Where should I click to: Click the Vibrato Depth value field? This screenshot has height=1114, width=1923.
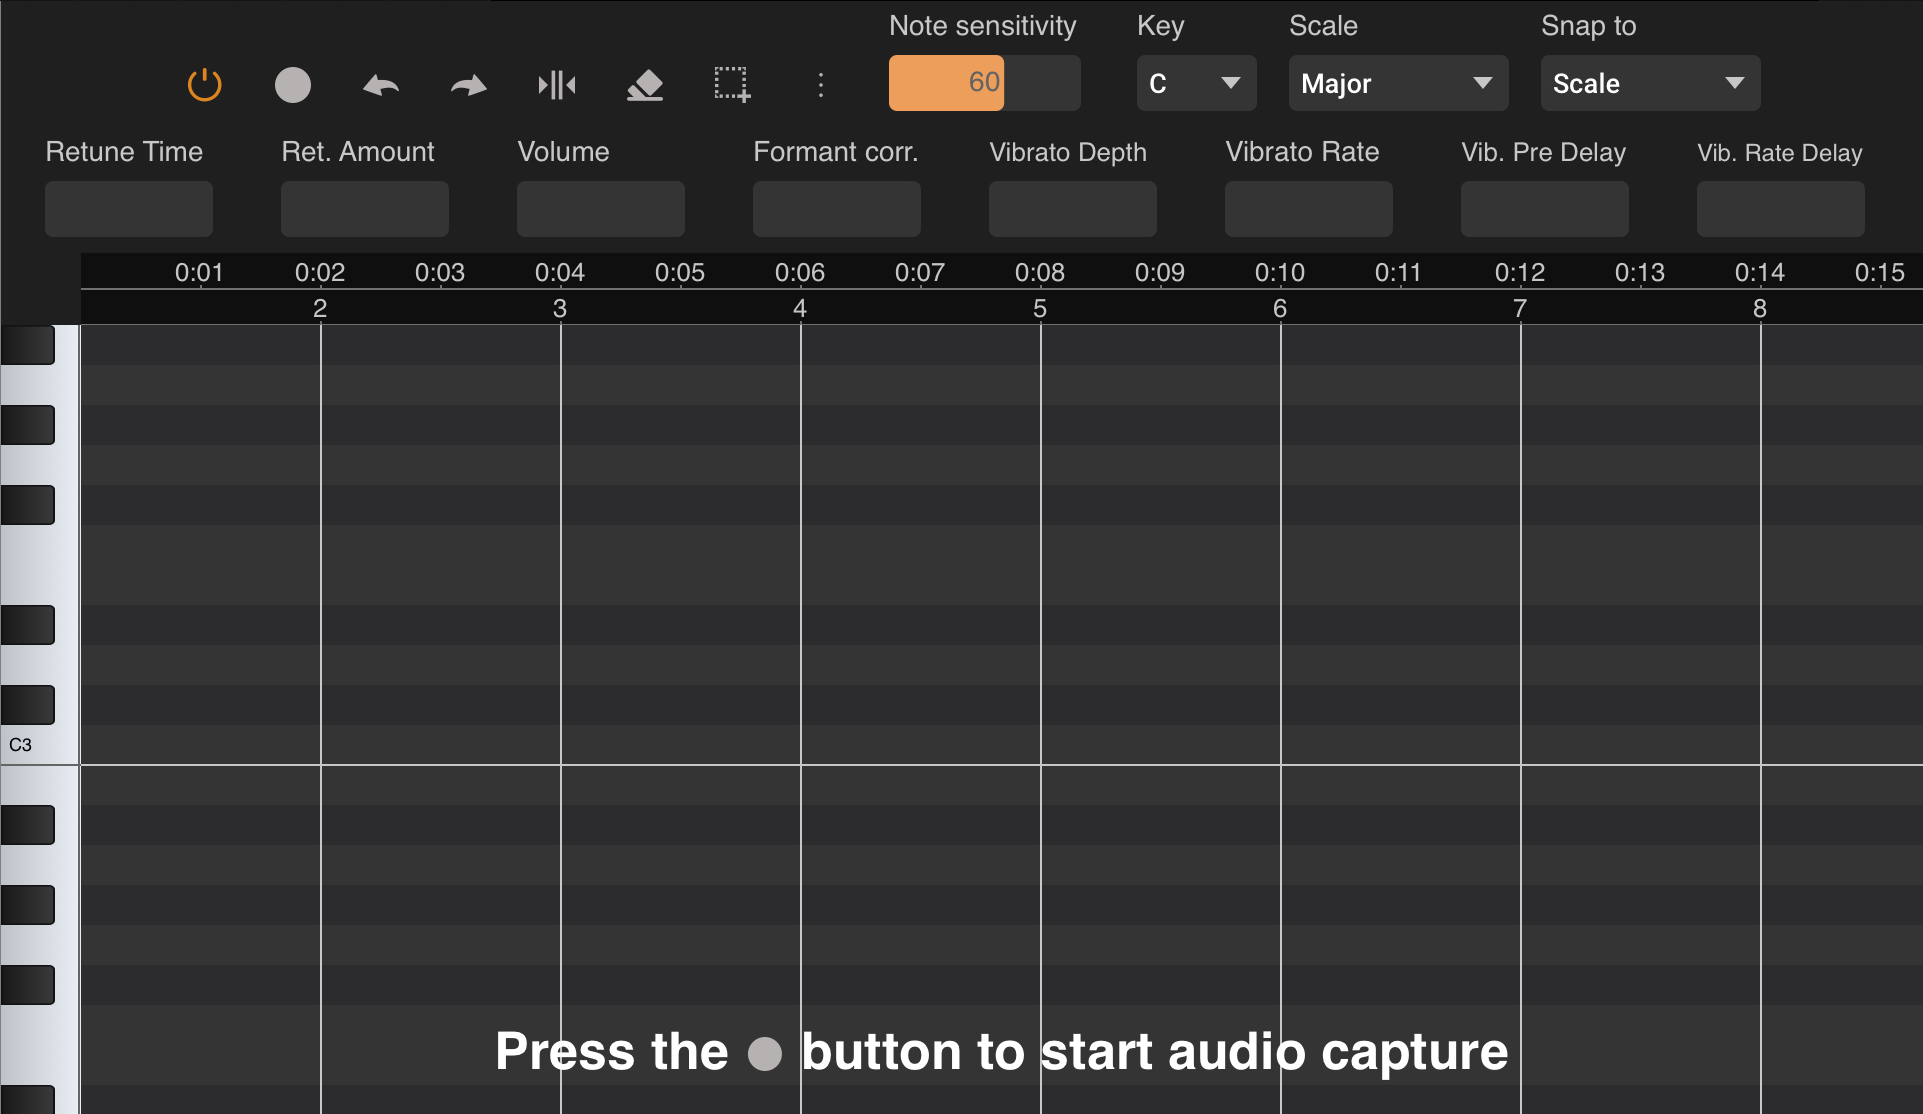(x=1073, y=209)
